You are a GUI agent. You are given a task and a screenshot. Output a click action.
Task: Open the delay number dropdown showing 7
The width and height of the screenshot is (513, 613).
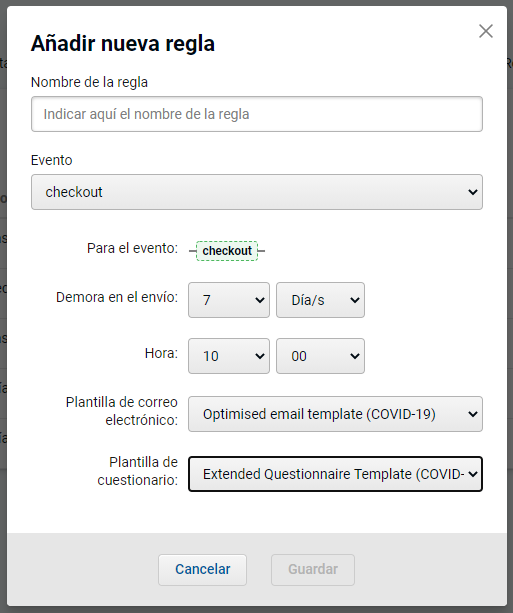click(x=229, y=300)
